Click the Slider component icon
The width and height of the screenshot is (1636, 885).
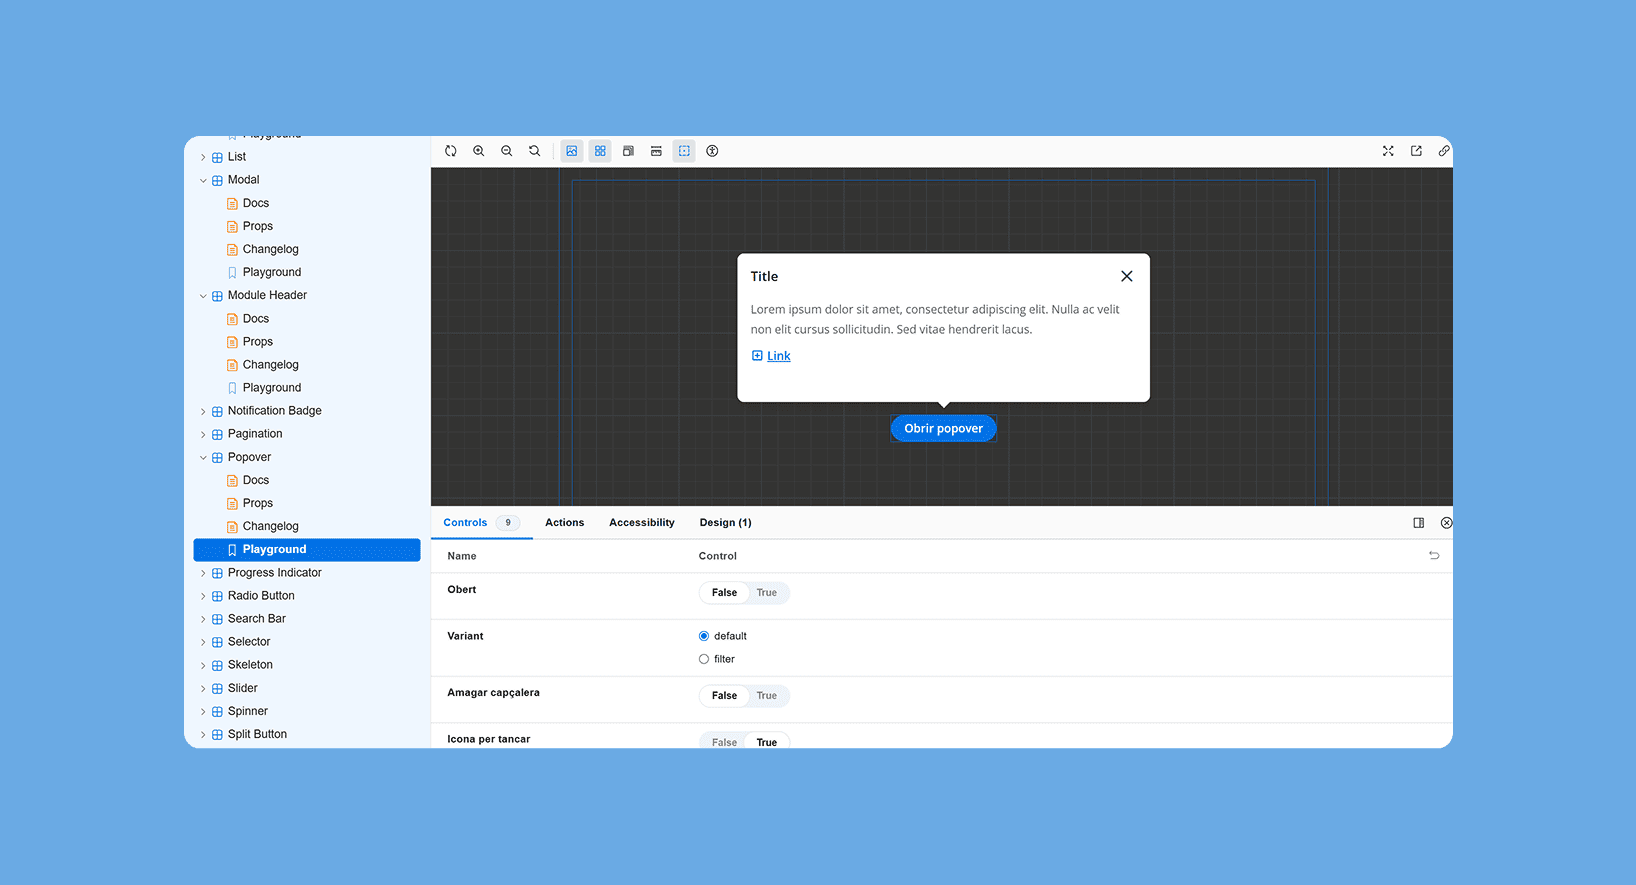217,689
